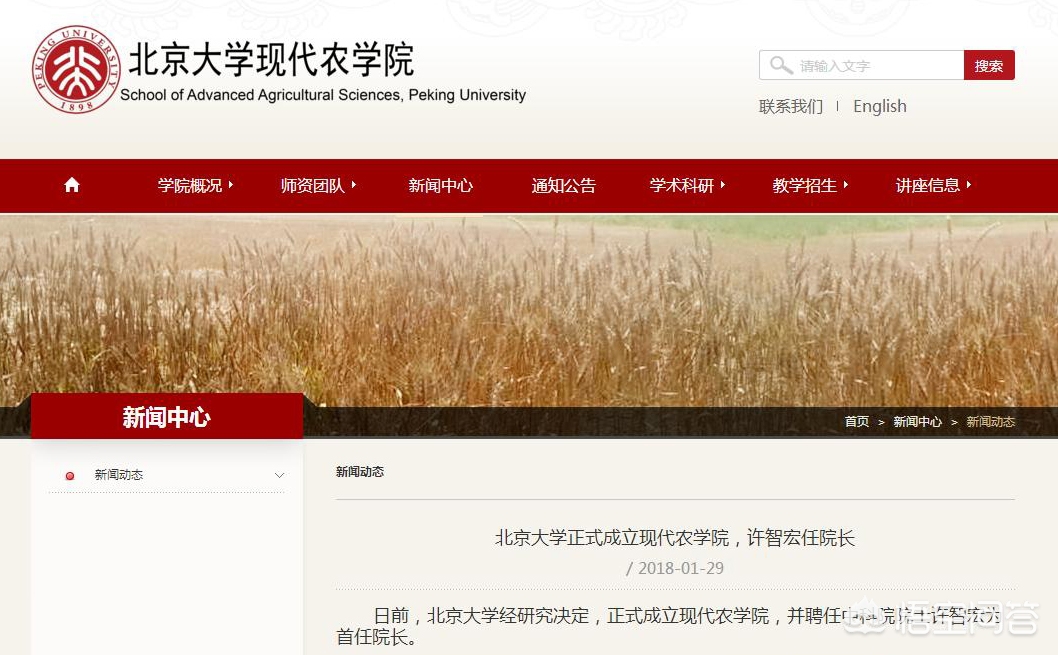Expand the 讲座信息 dropdown menu
The width and height of the screenshot is (1058, 655).
pos(927,185)
